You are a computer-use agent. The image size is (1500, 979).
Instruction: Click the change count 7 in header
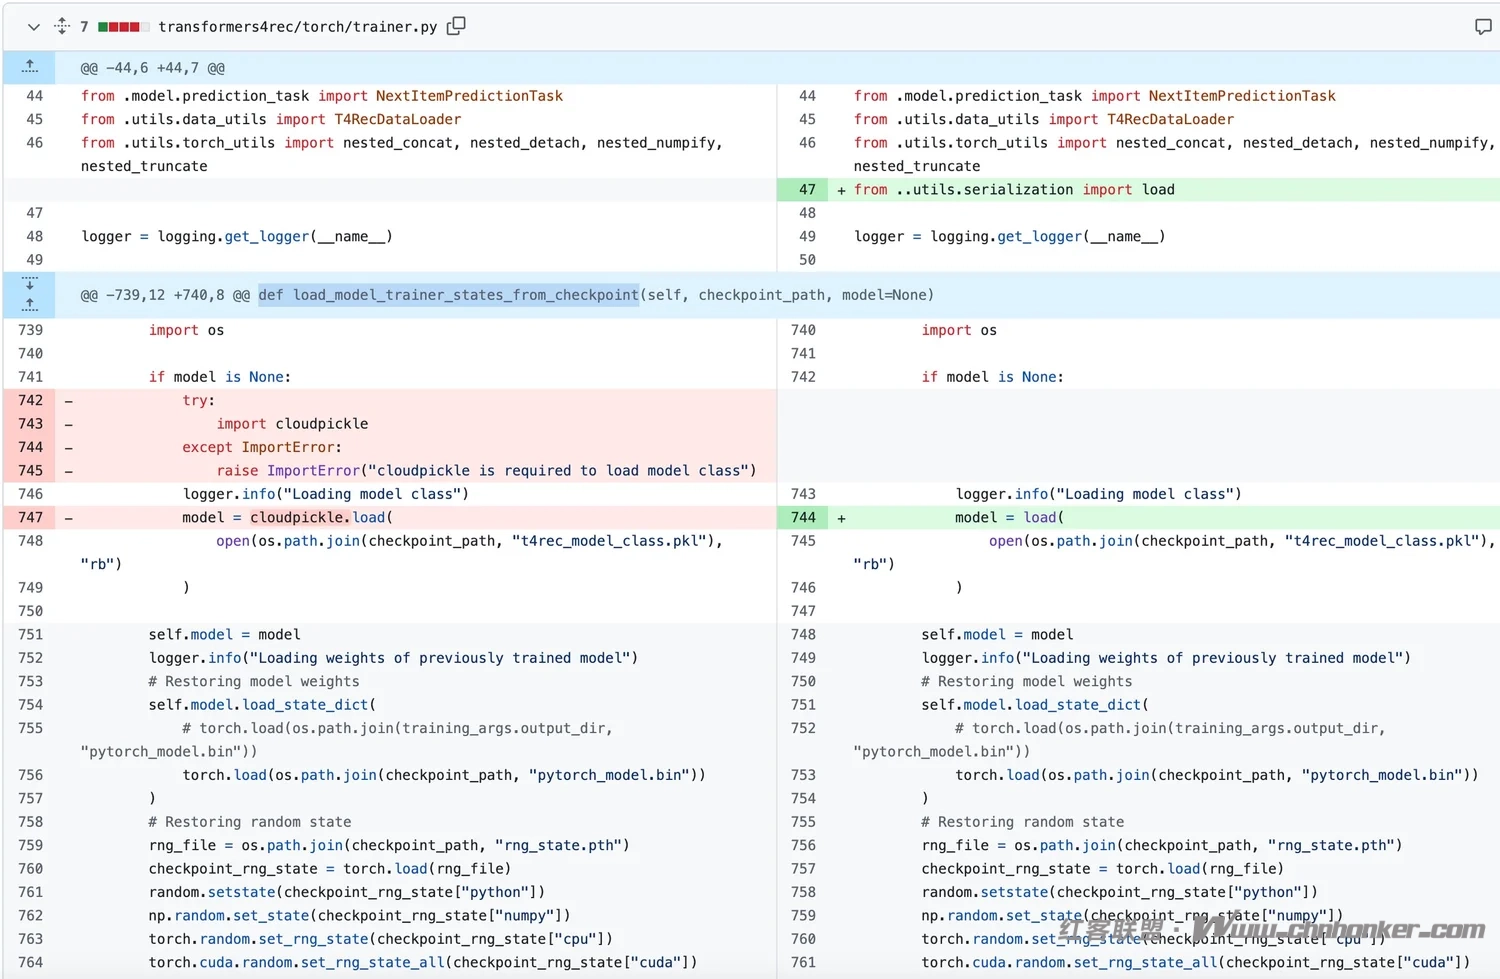click(x=84, y=27)
